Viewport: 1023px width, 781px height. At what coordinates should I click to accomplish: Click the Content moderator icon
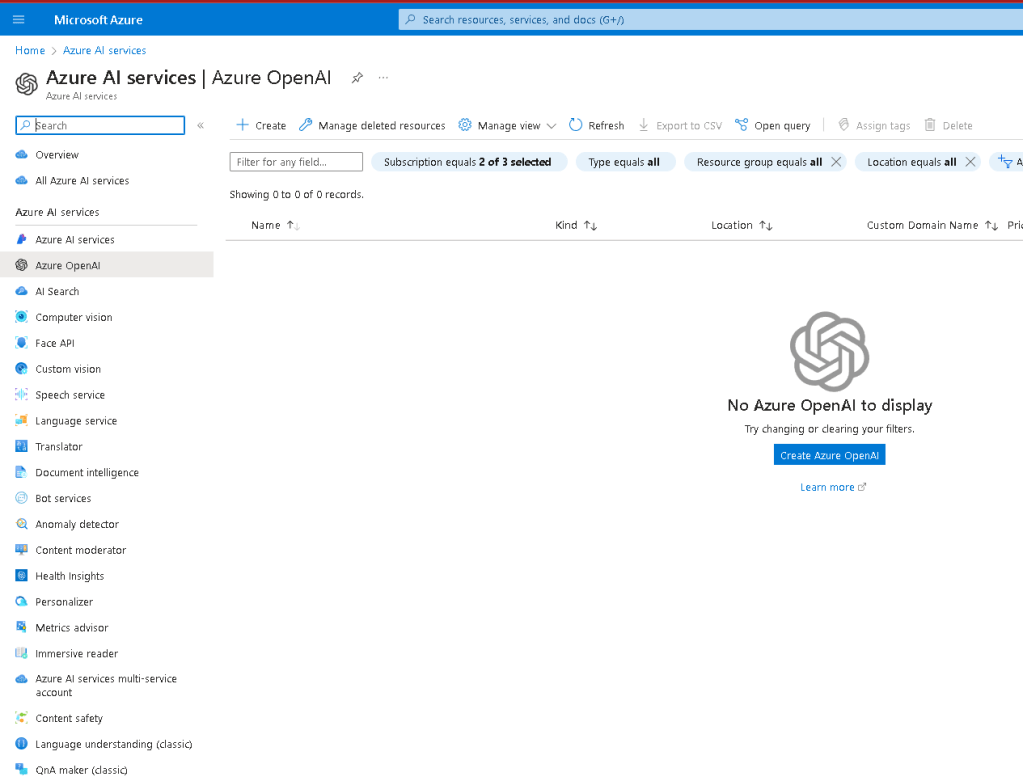pos(22,550)
